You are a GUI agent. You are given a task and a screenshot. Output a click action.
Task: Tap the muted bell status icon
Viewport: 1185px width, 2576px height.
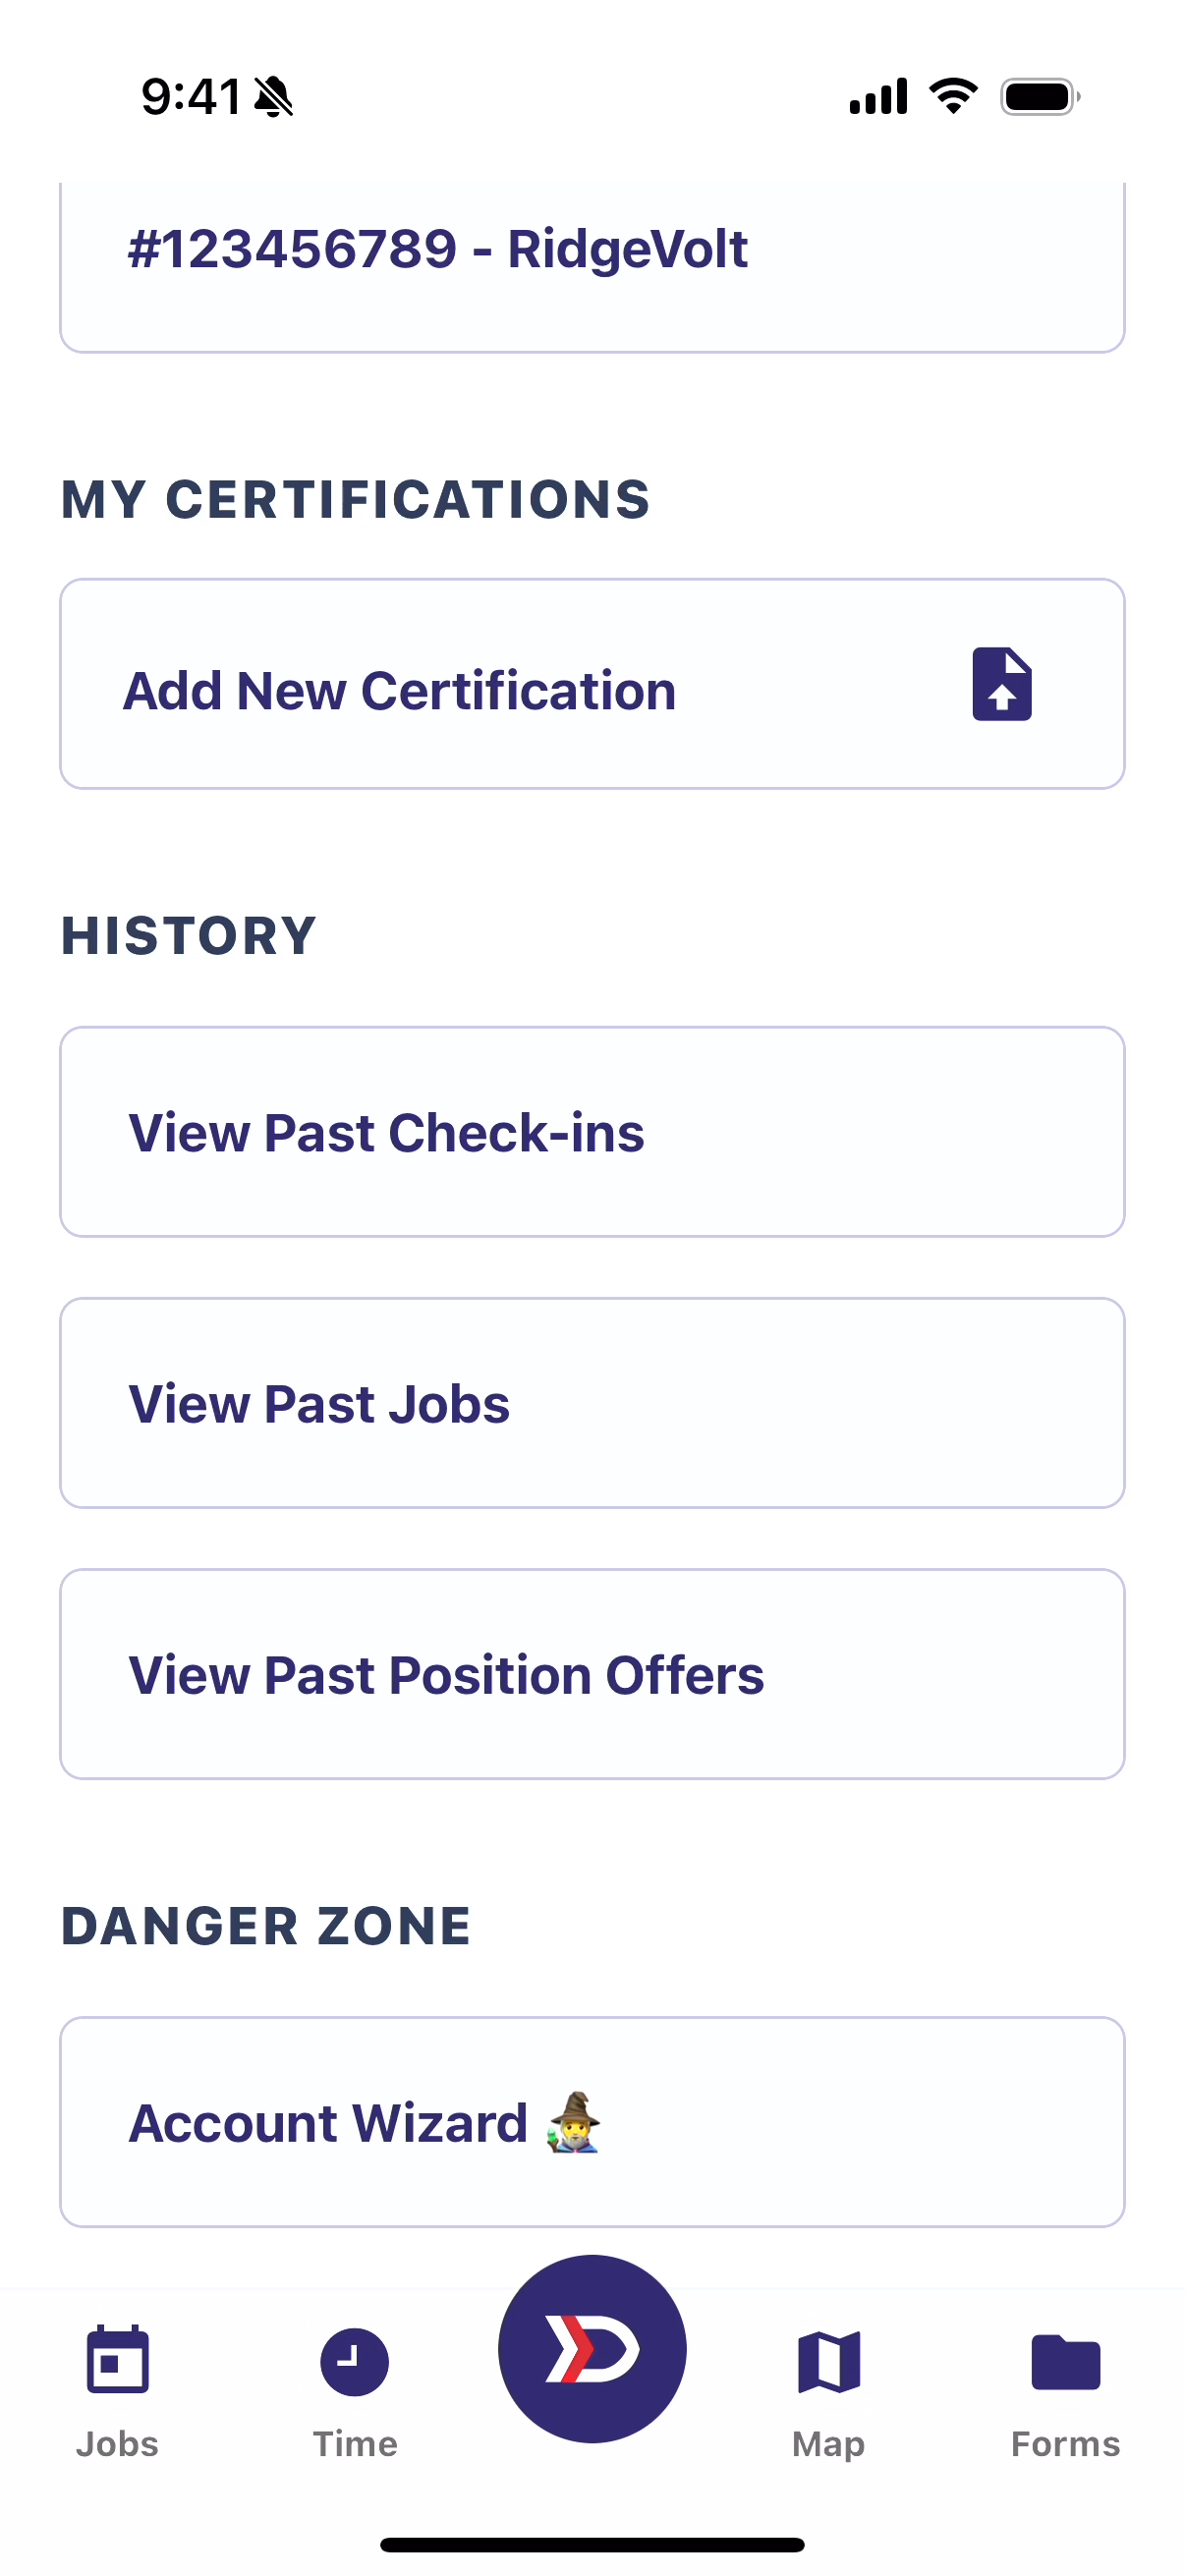pyautogui.click(x=273, y=97)
